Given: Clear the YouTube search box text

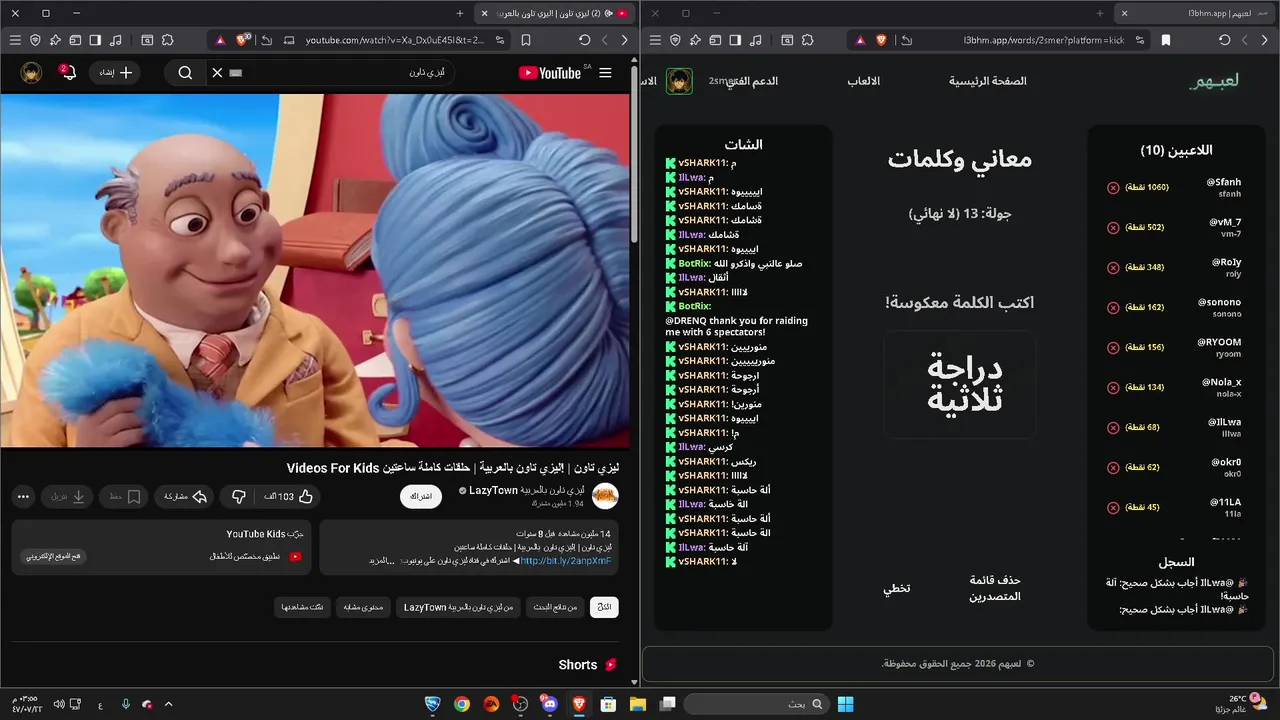Looking at the screenshot, I should tap(217, 73).
